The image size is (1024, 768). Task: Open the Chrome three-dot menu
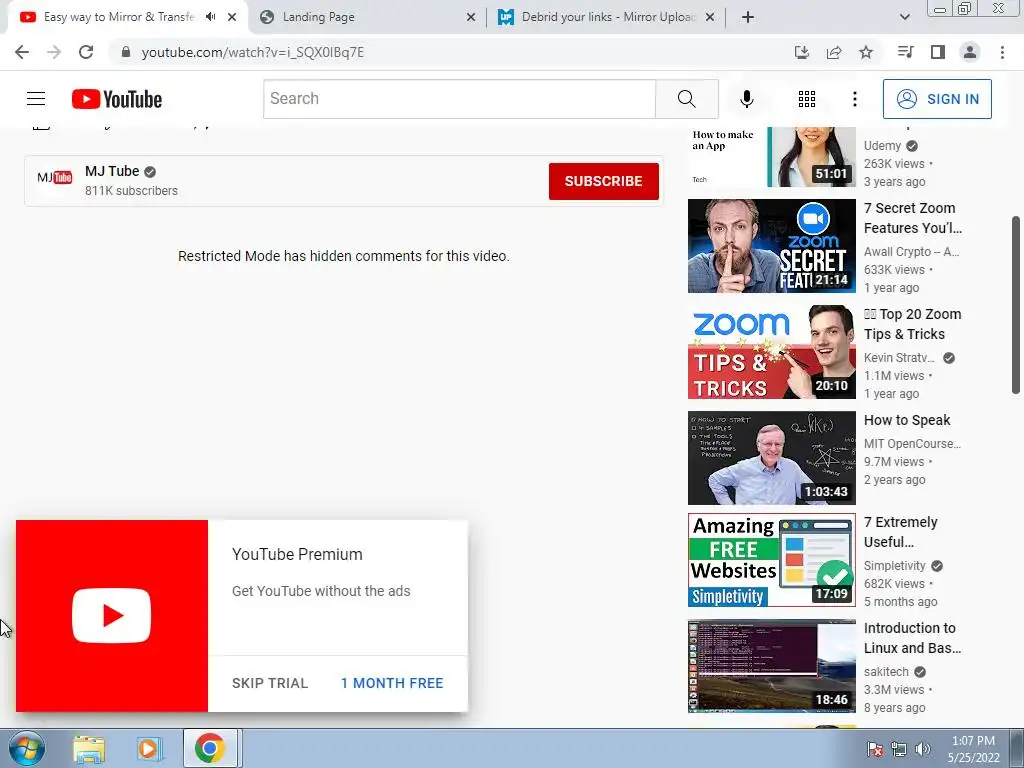pos(1002,52)
